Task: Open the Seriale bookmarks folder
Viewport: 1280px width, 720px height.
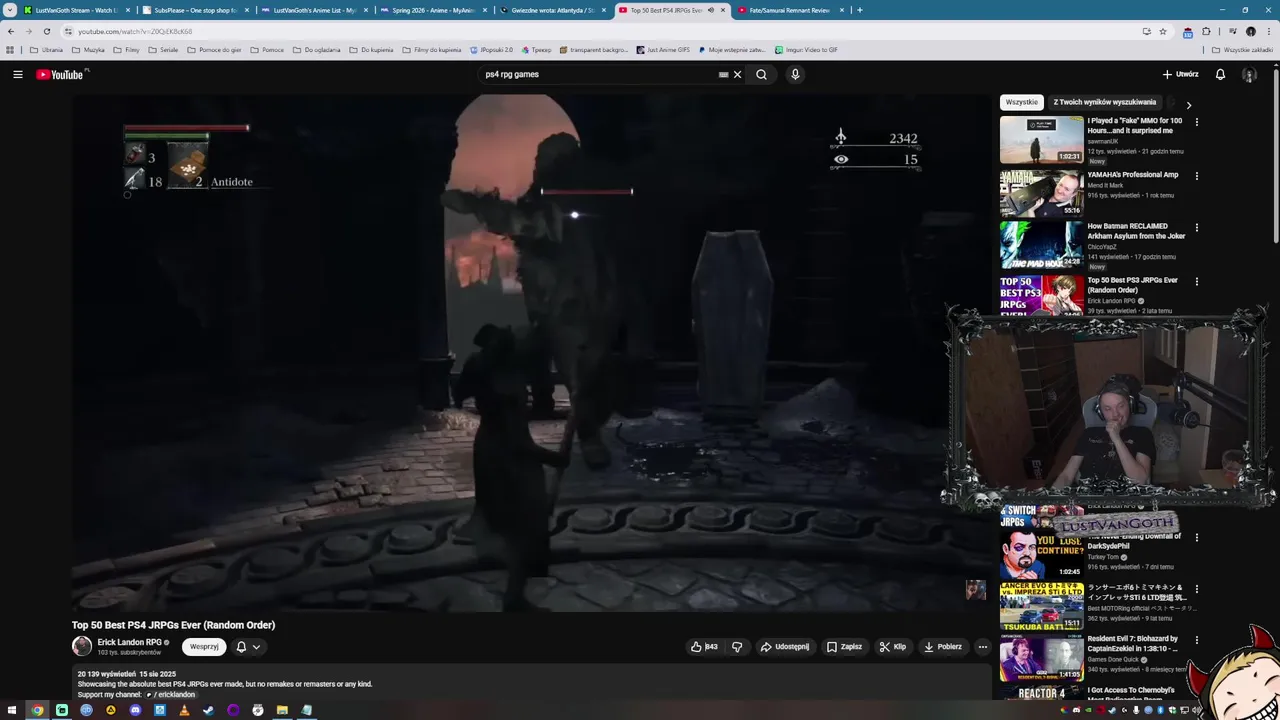Action: click(163, 49)
